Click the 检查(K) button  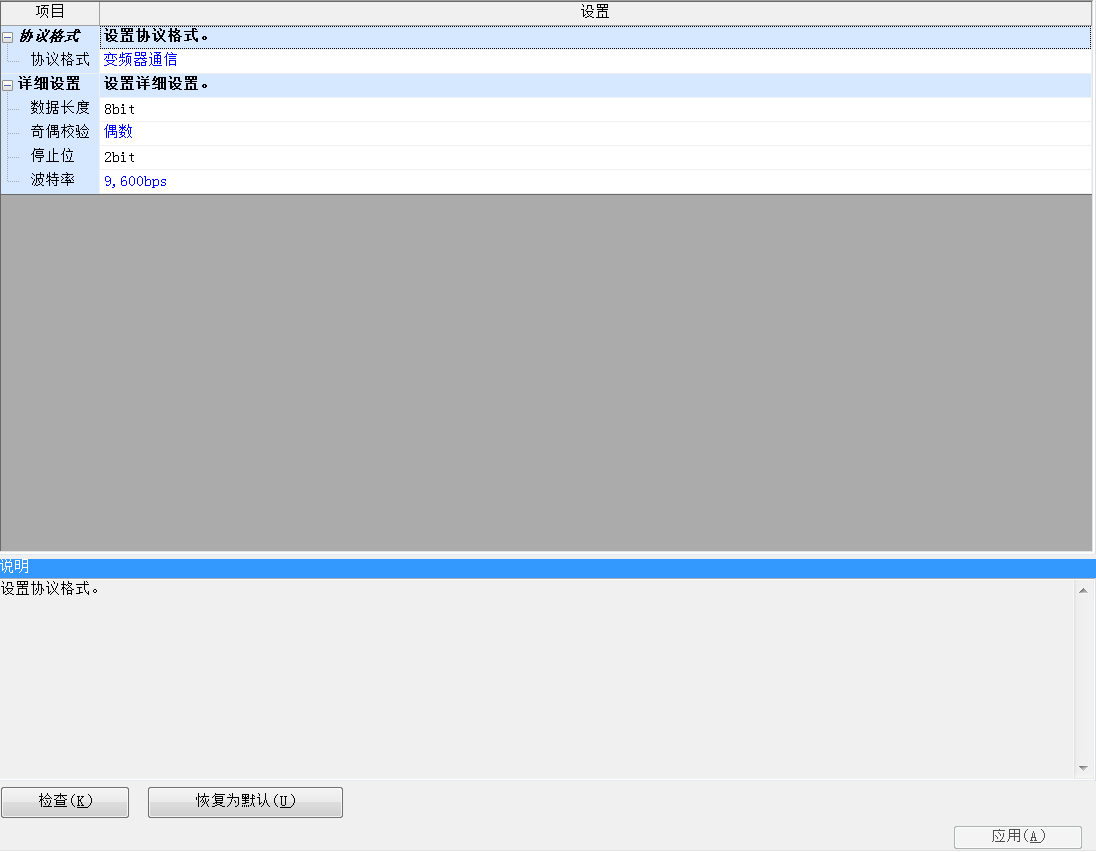pyautogui.click(x=65, y=802)
